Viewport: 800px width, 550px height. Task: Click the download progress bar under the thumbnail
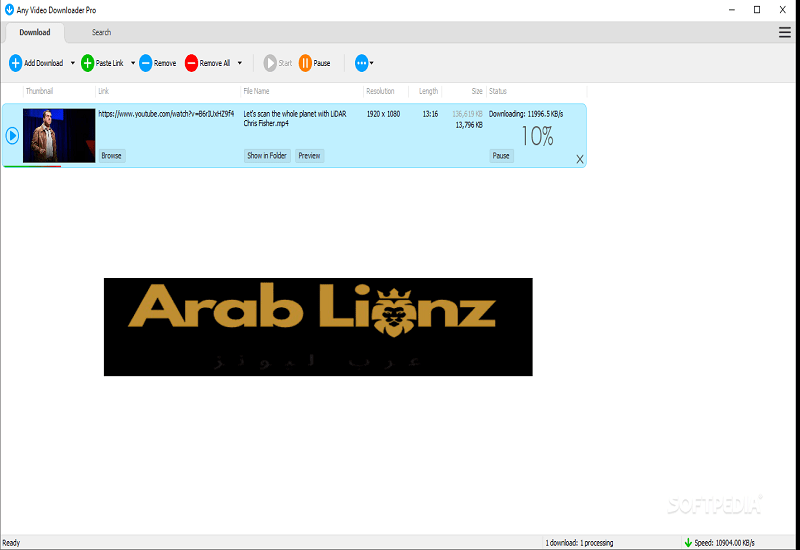click(32, 166)
